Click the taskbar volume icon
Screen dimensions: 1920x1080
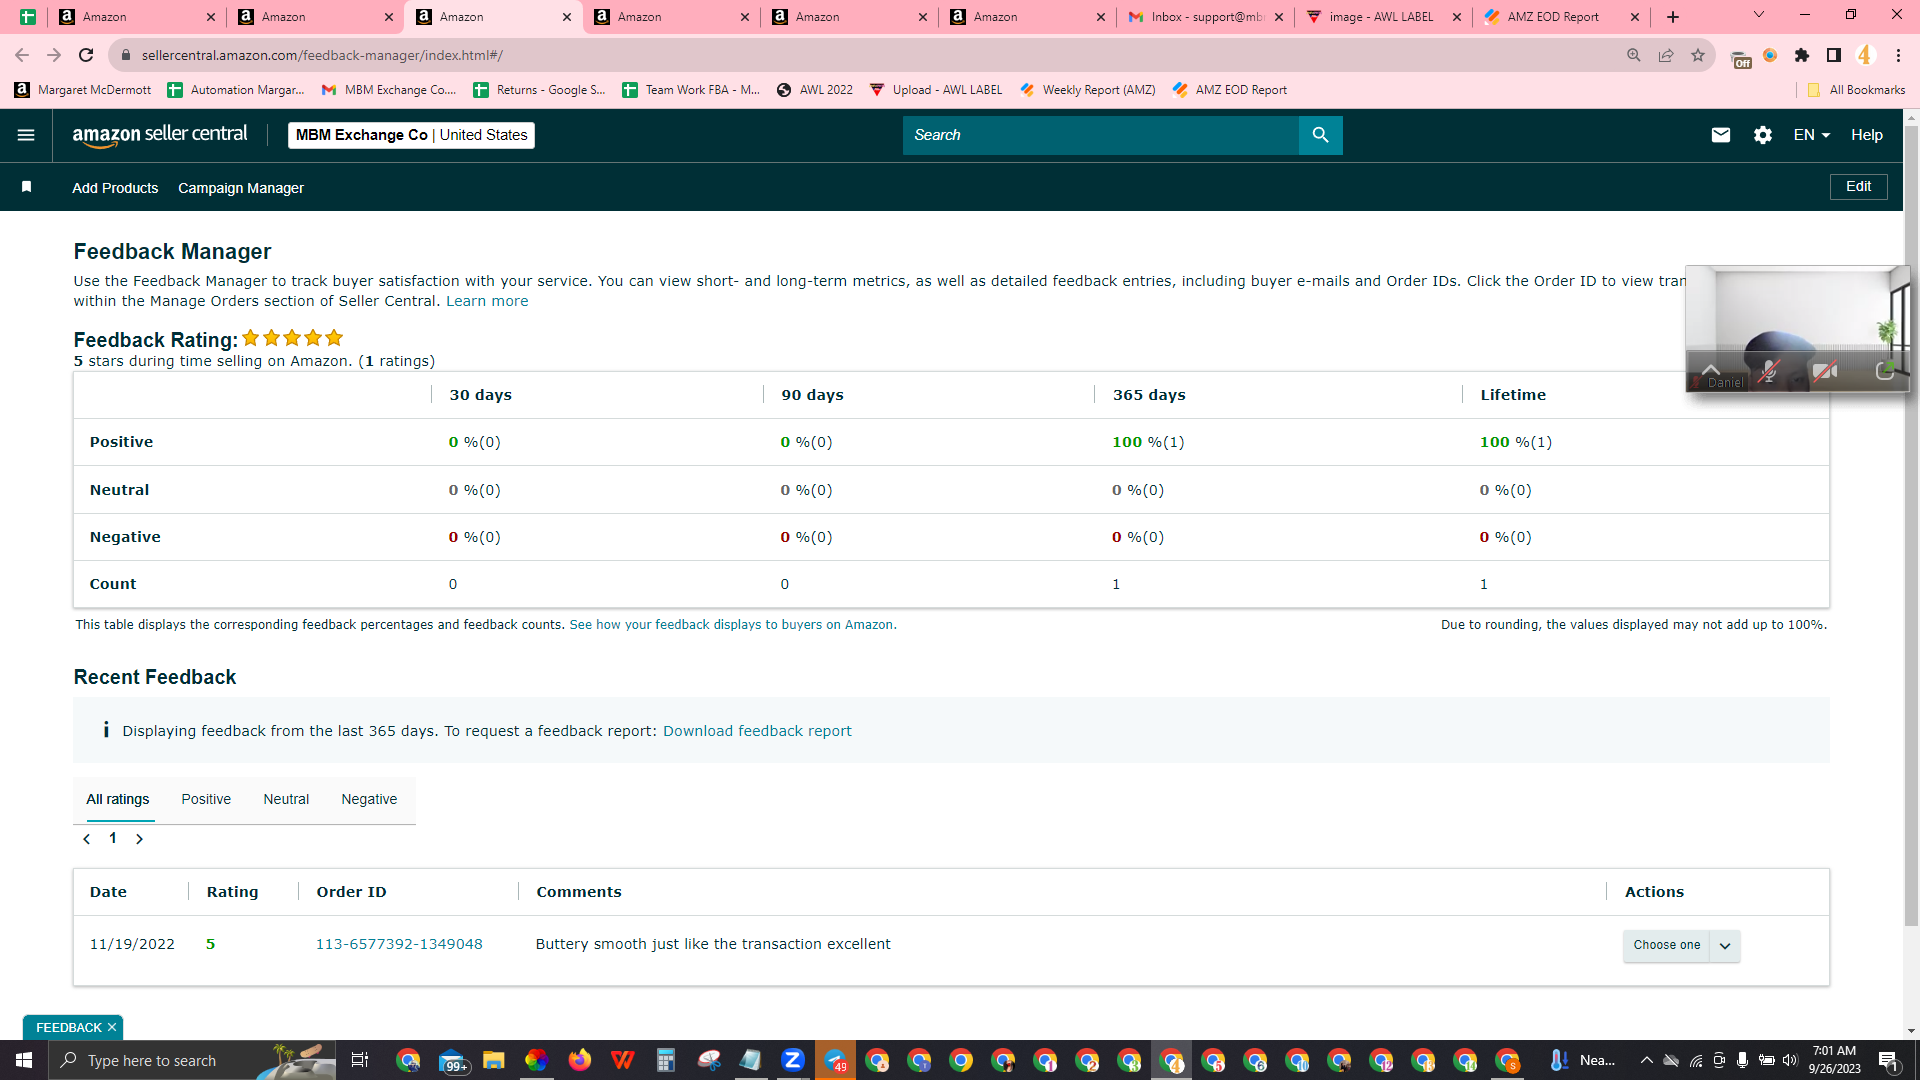pyautogui.click(x=1790, y=1060)
